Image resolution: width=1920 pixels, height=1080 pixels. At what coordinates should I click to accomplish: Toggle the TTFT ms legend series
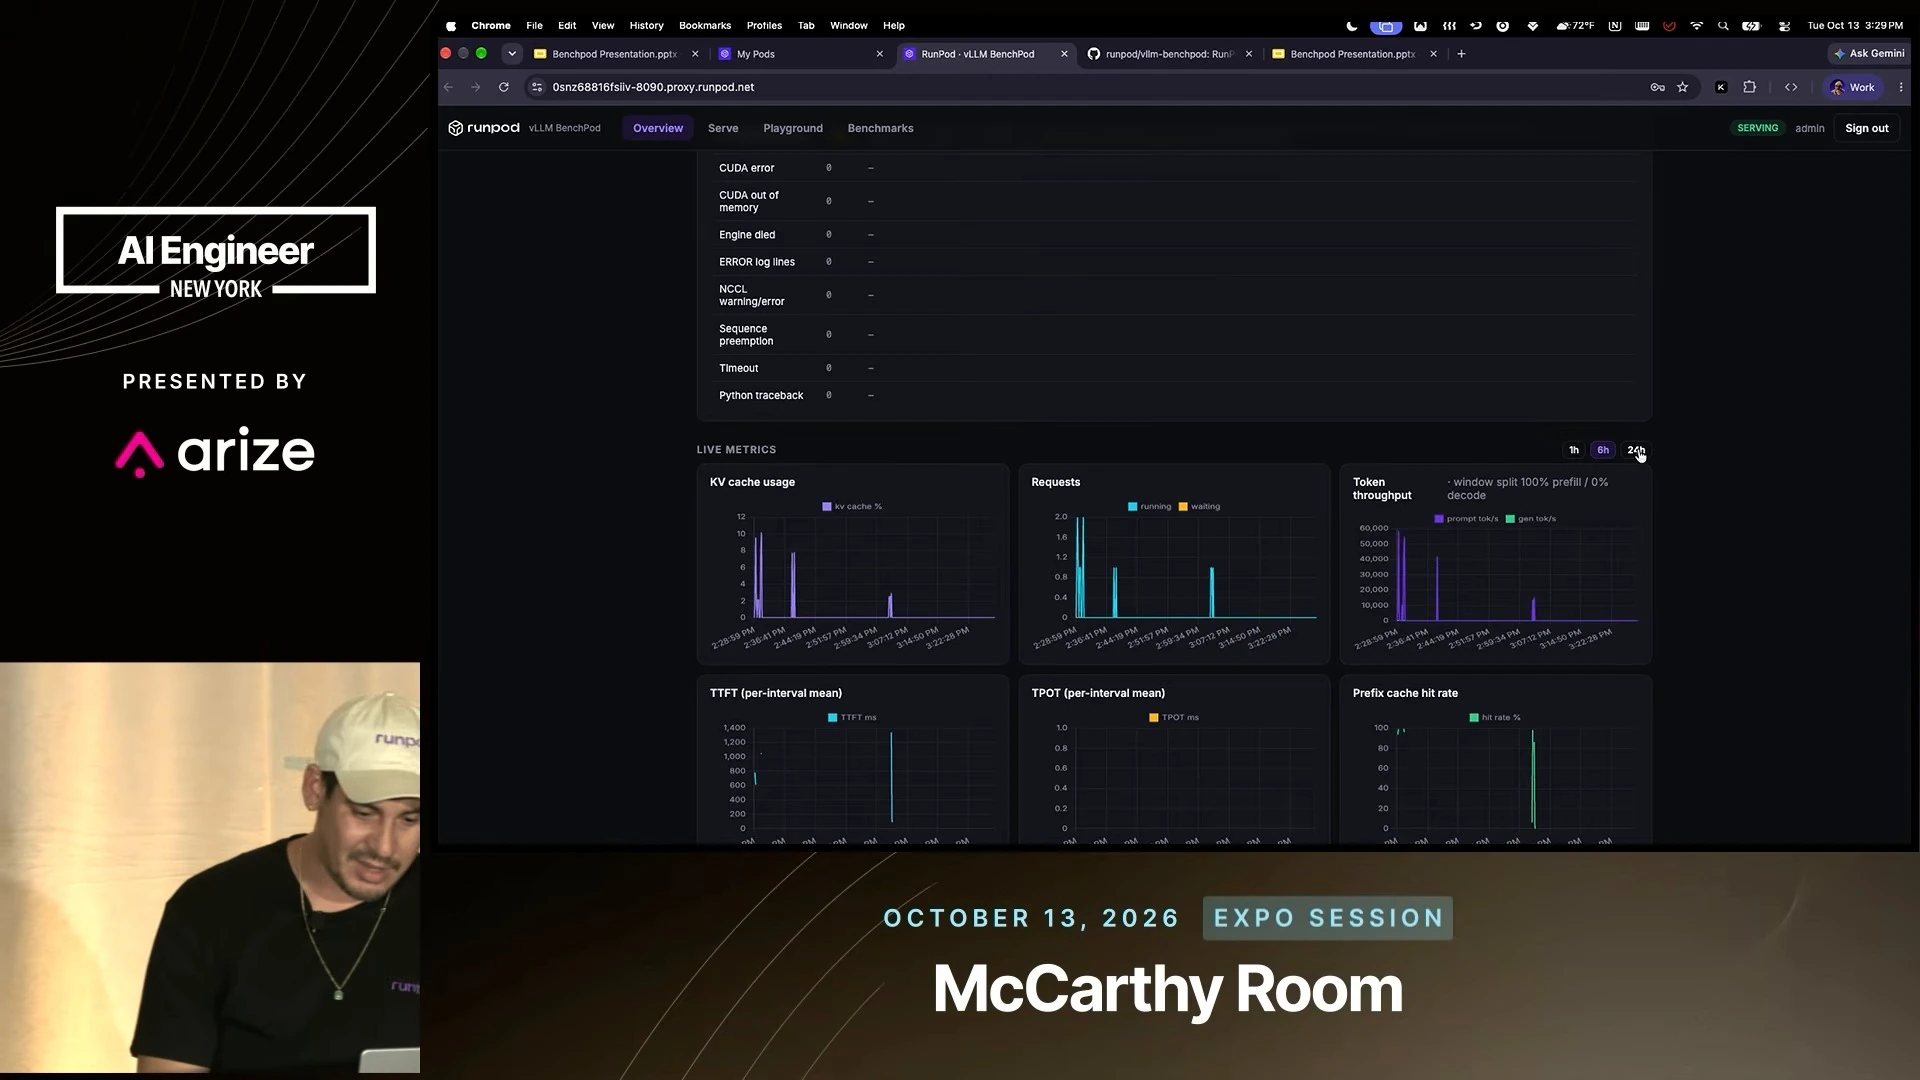tap(852, 718)
